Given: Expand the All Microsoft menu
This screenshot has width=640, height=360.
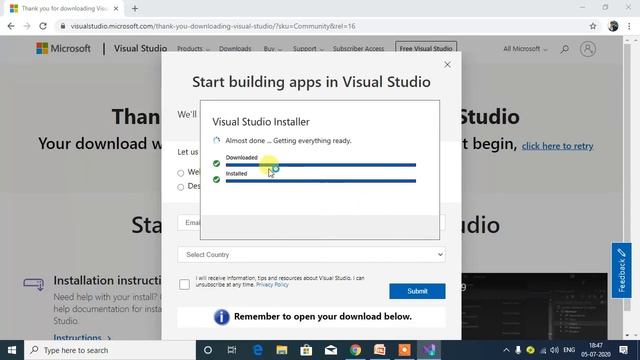Looking at the screenshot, I should coord(525,49).
